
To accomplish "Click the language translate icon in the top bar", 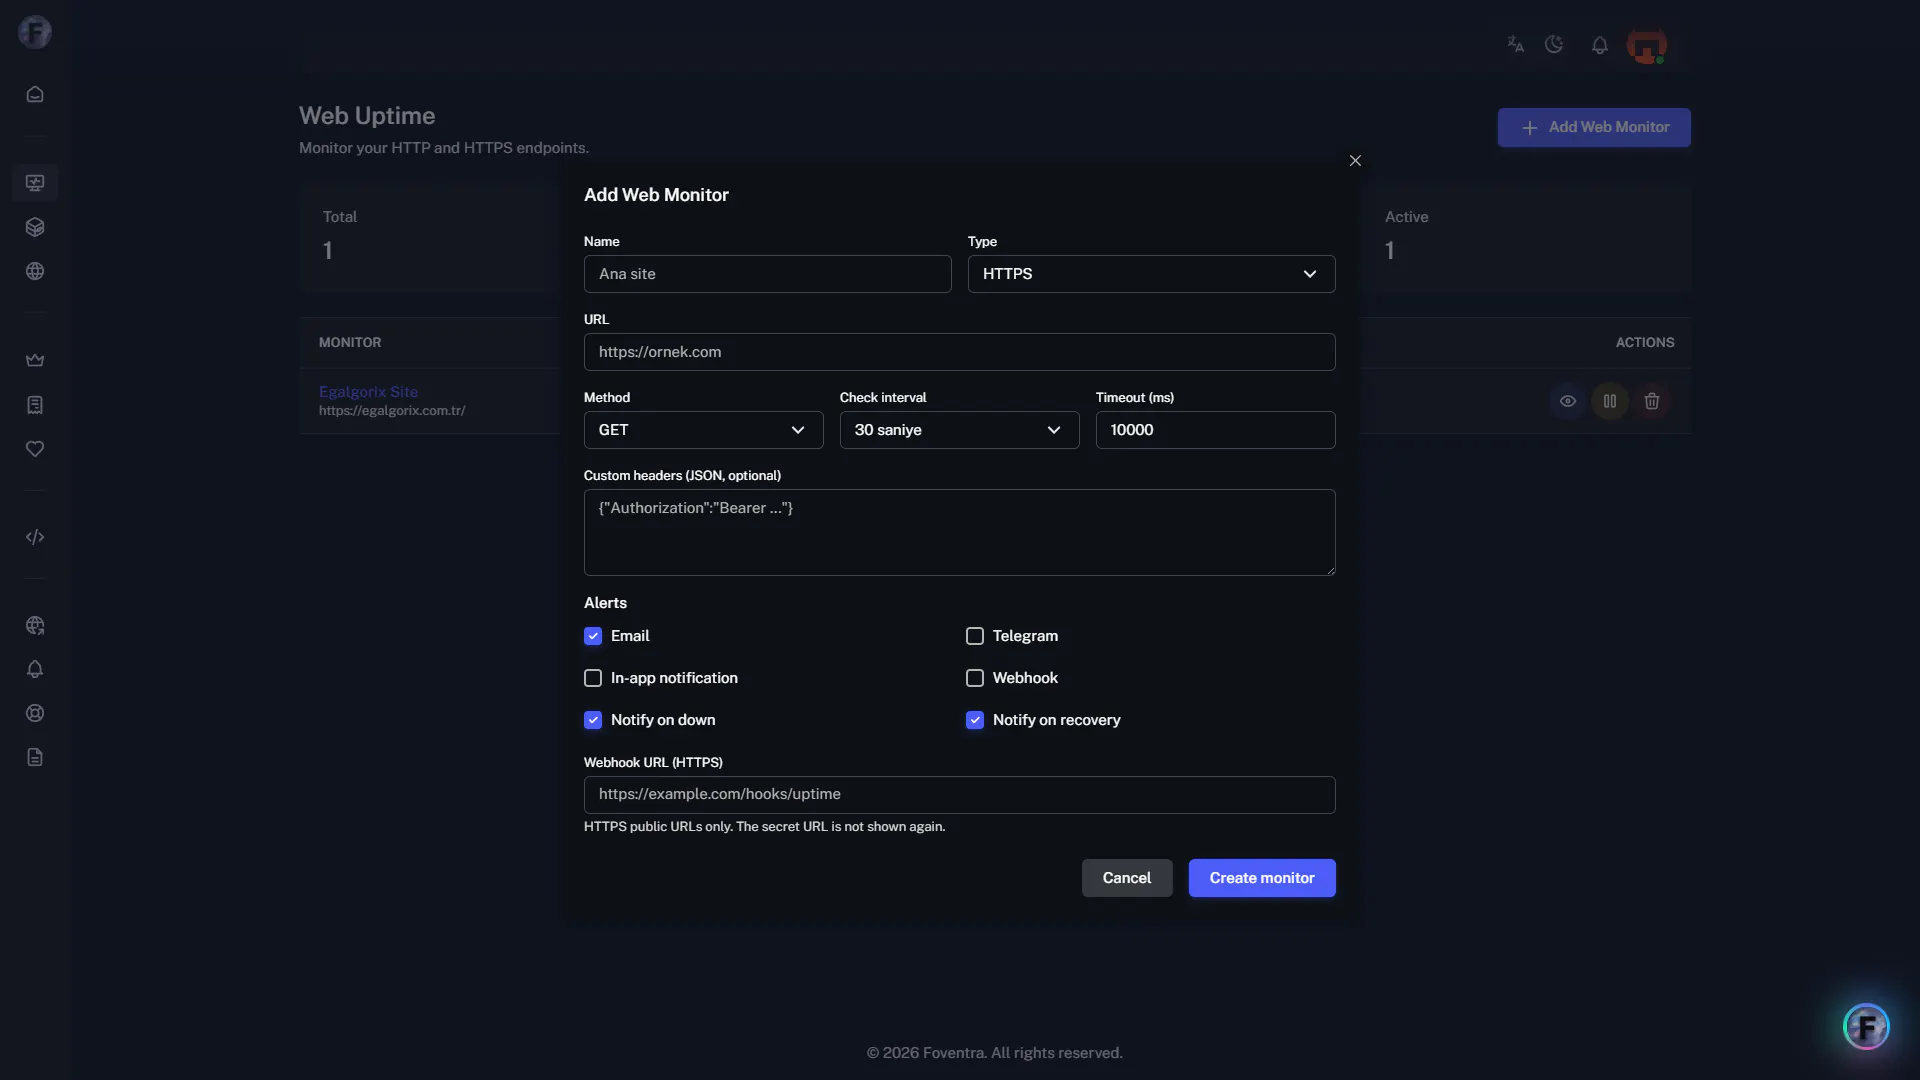I will (x=1516, y=44).
